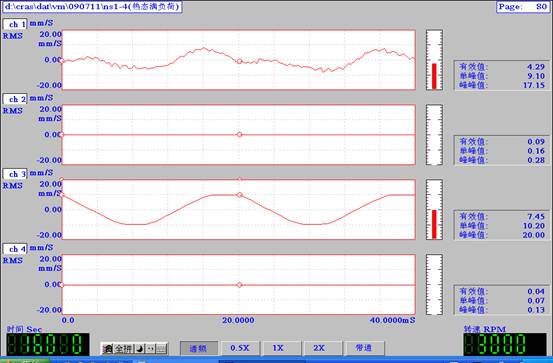Click the ch 1 waveform cursor marker
553x363 pixels.
(239, 61)
